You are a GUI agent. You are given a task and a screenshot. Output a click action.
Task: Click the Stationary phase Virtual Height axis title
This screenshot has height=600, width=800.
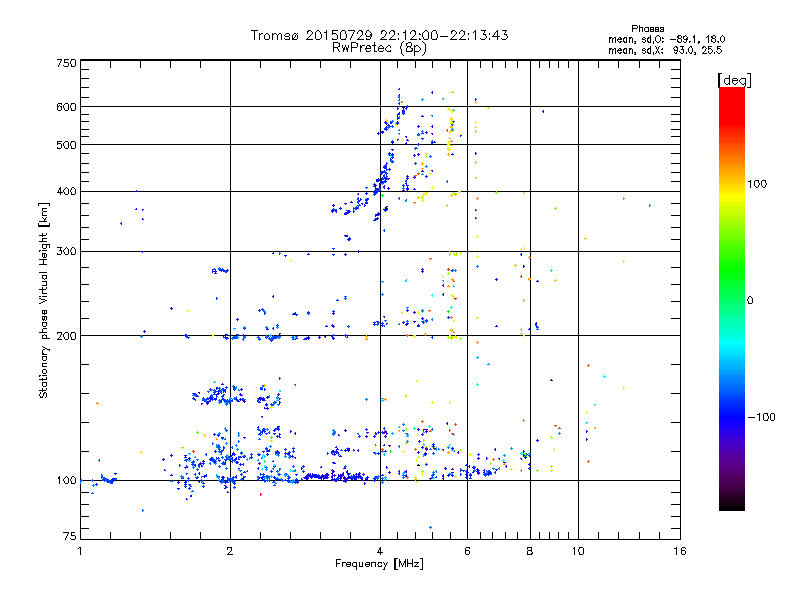point(44,300)
